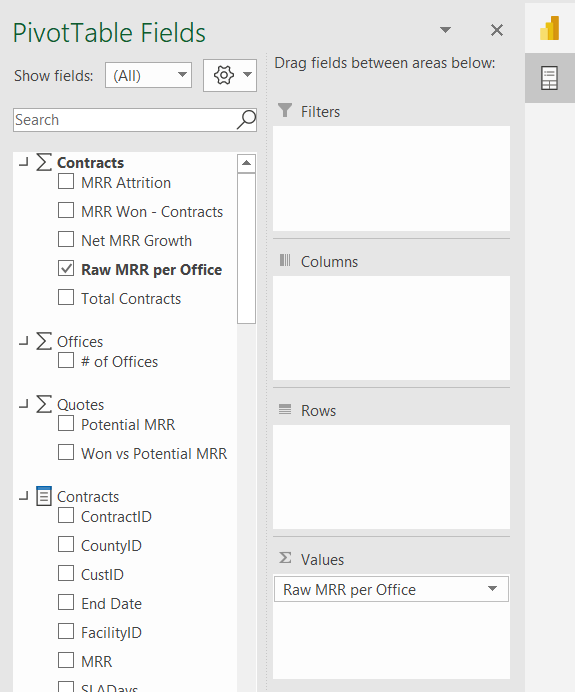Image resolution: width=577 pixels, height=692 pixels.
Task: Click the gear Tools settings icon
Action: pos(223,75)
